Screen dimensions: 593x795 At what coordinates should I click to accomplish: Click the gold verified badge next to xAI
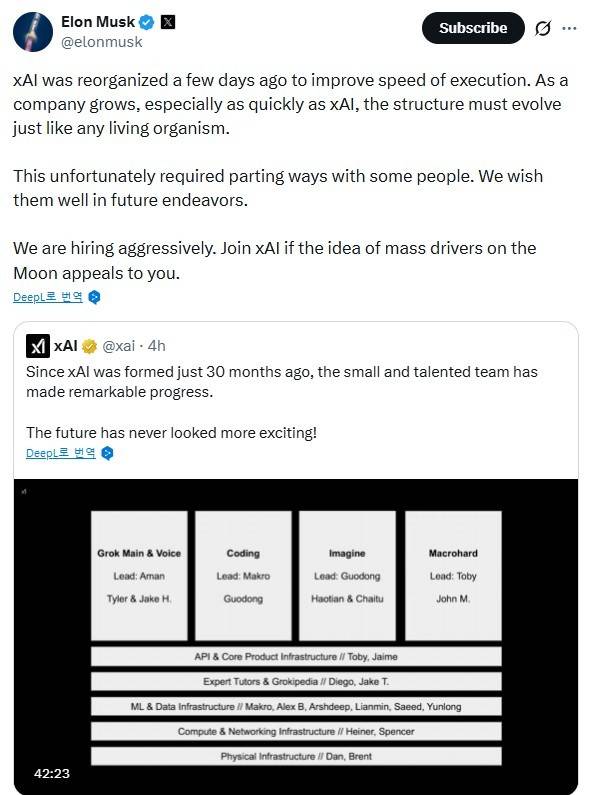click(89, 346)
